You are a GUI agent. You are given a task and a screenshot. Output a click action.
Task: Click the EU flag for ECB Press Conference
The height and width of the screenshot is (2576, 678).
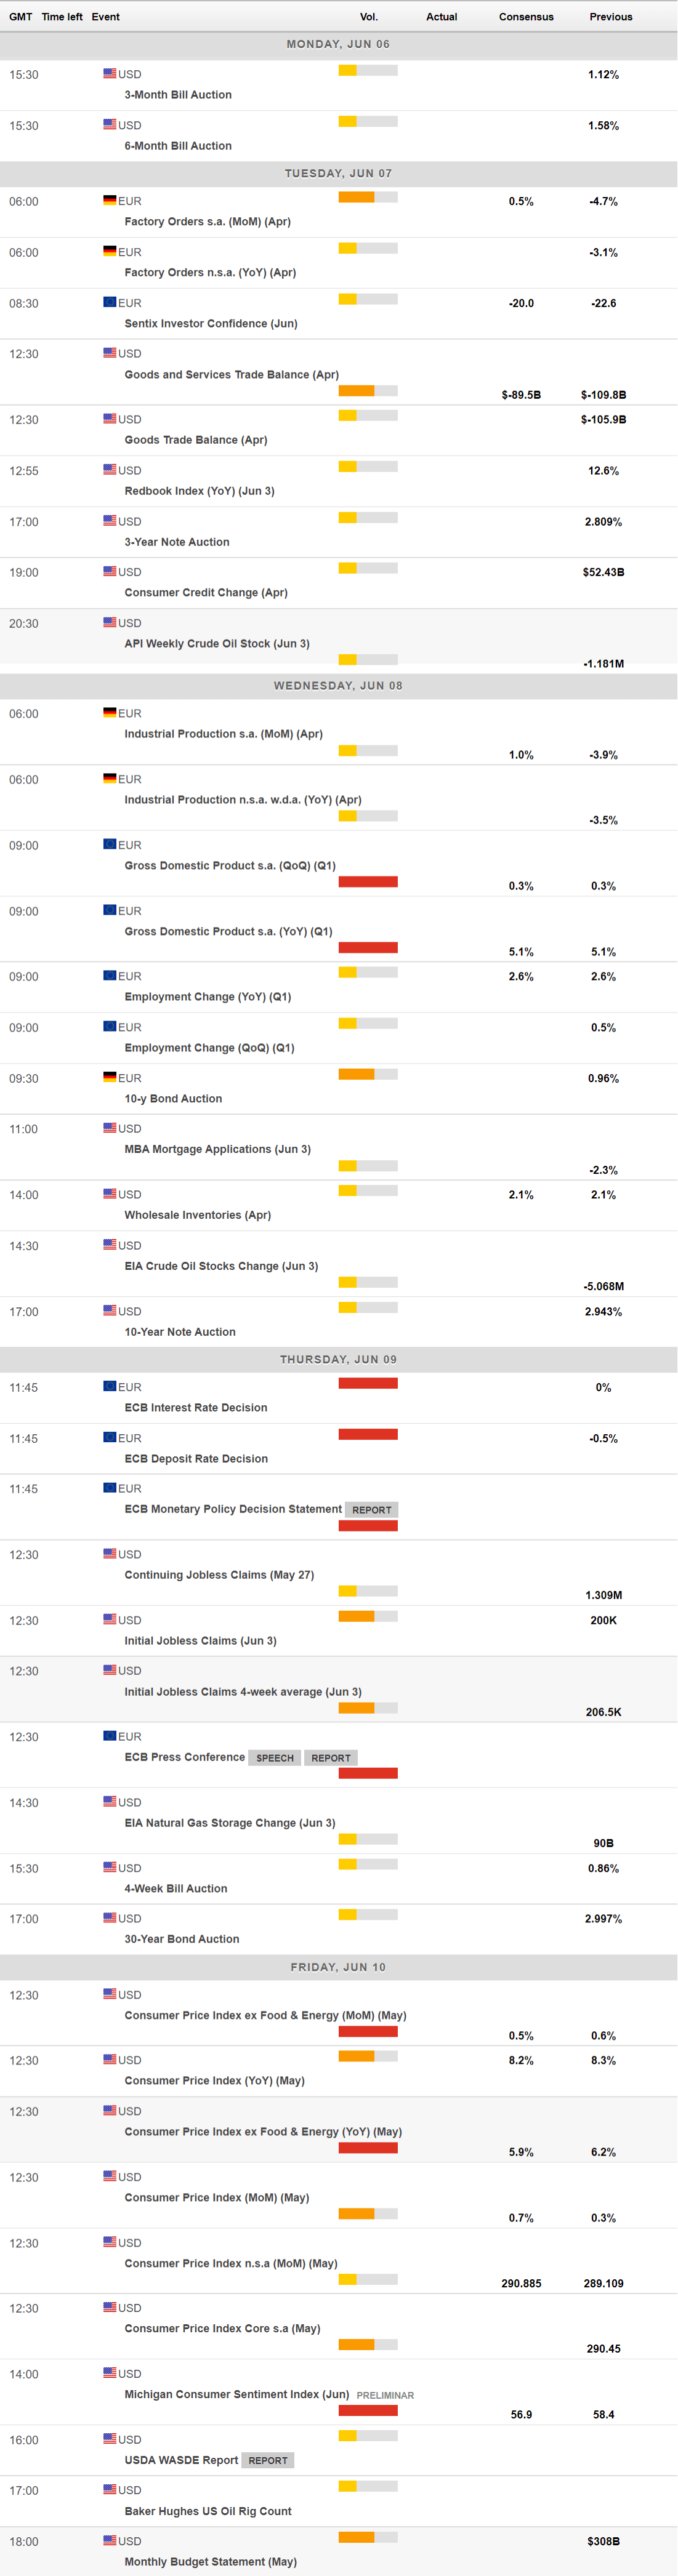point(109,1735)
